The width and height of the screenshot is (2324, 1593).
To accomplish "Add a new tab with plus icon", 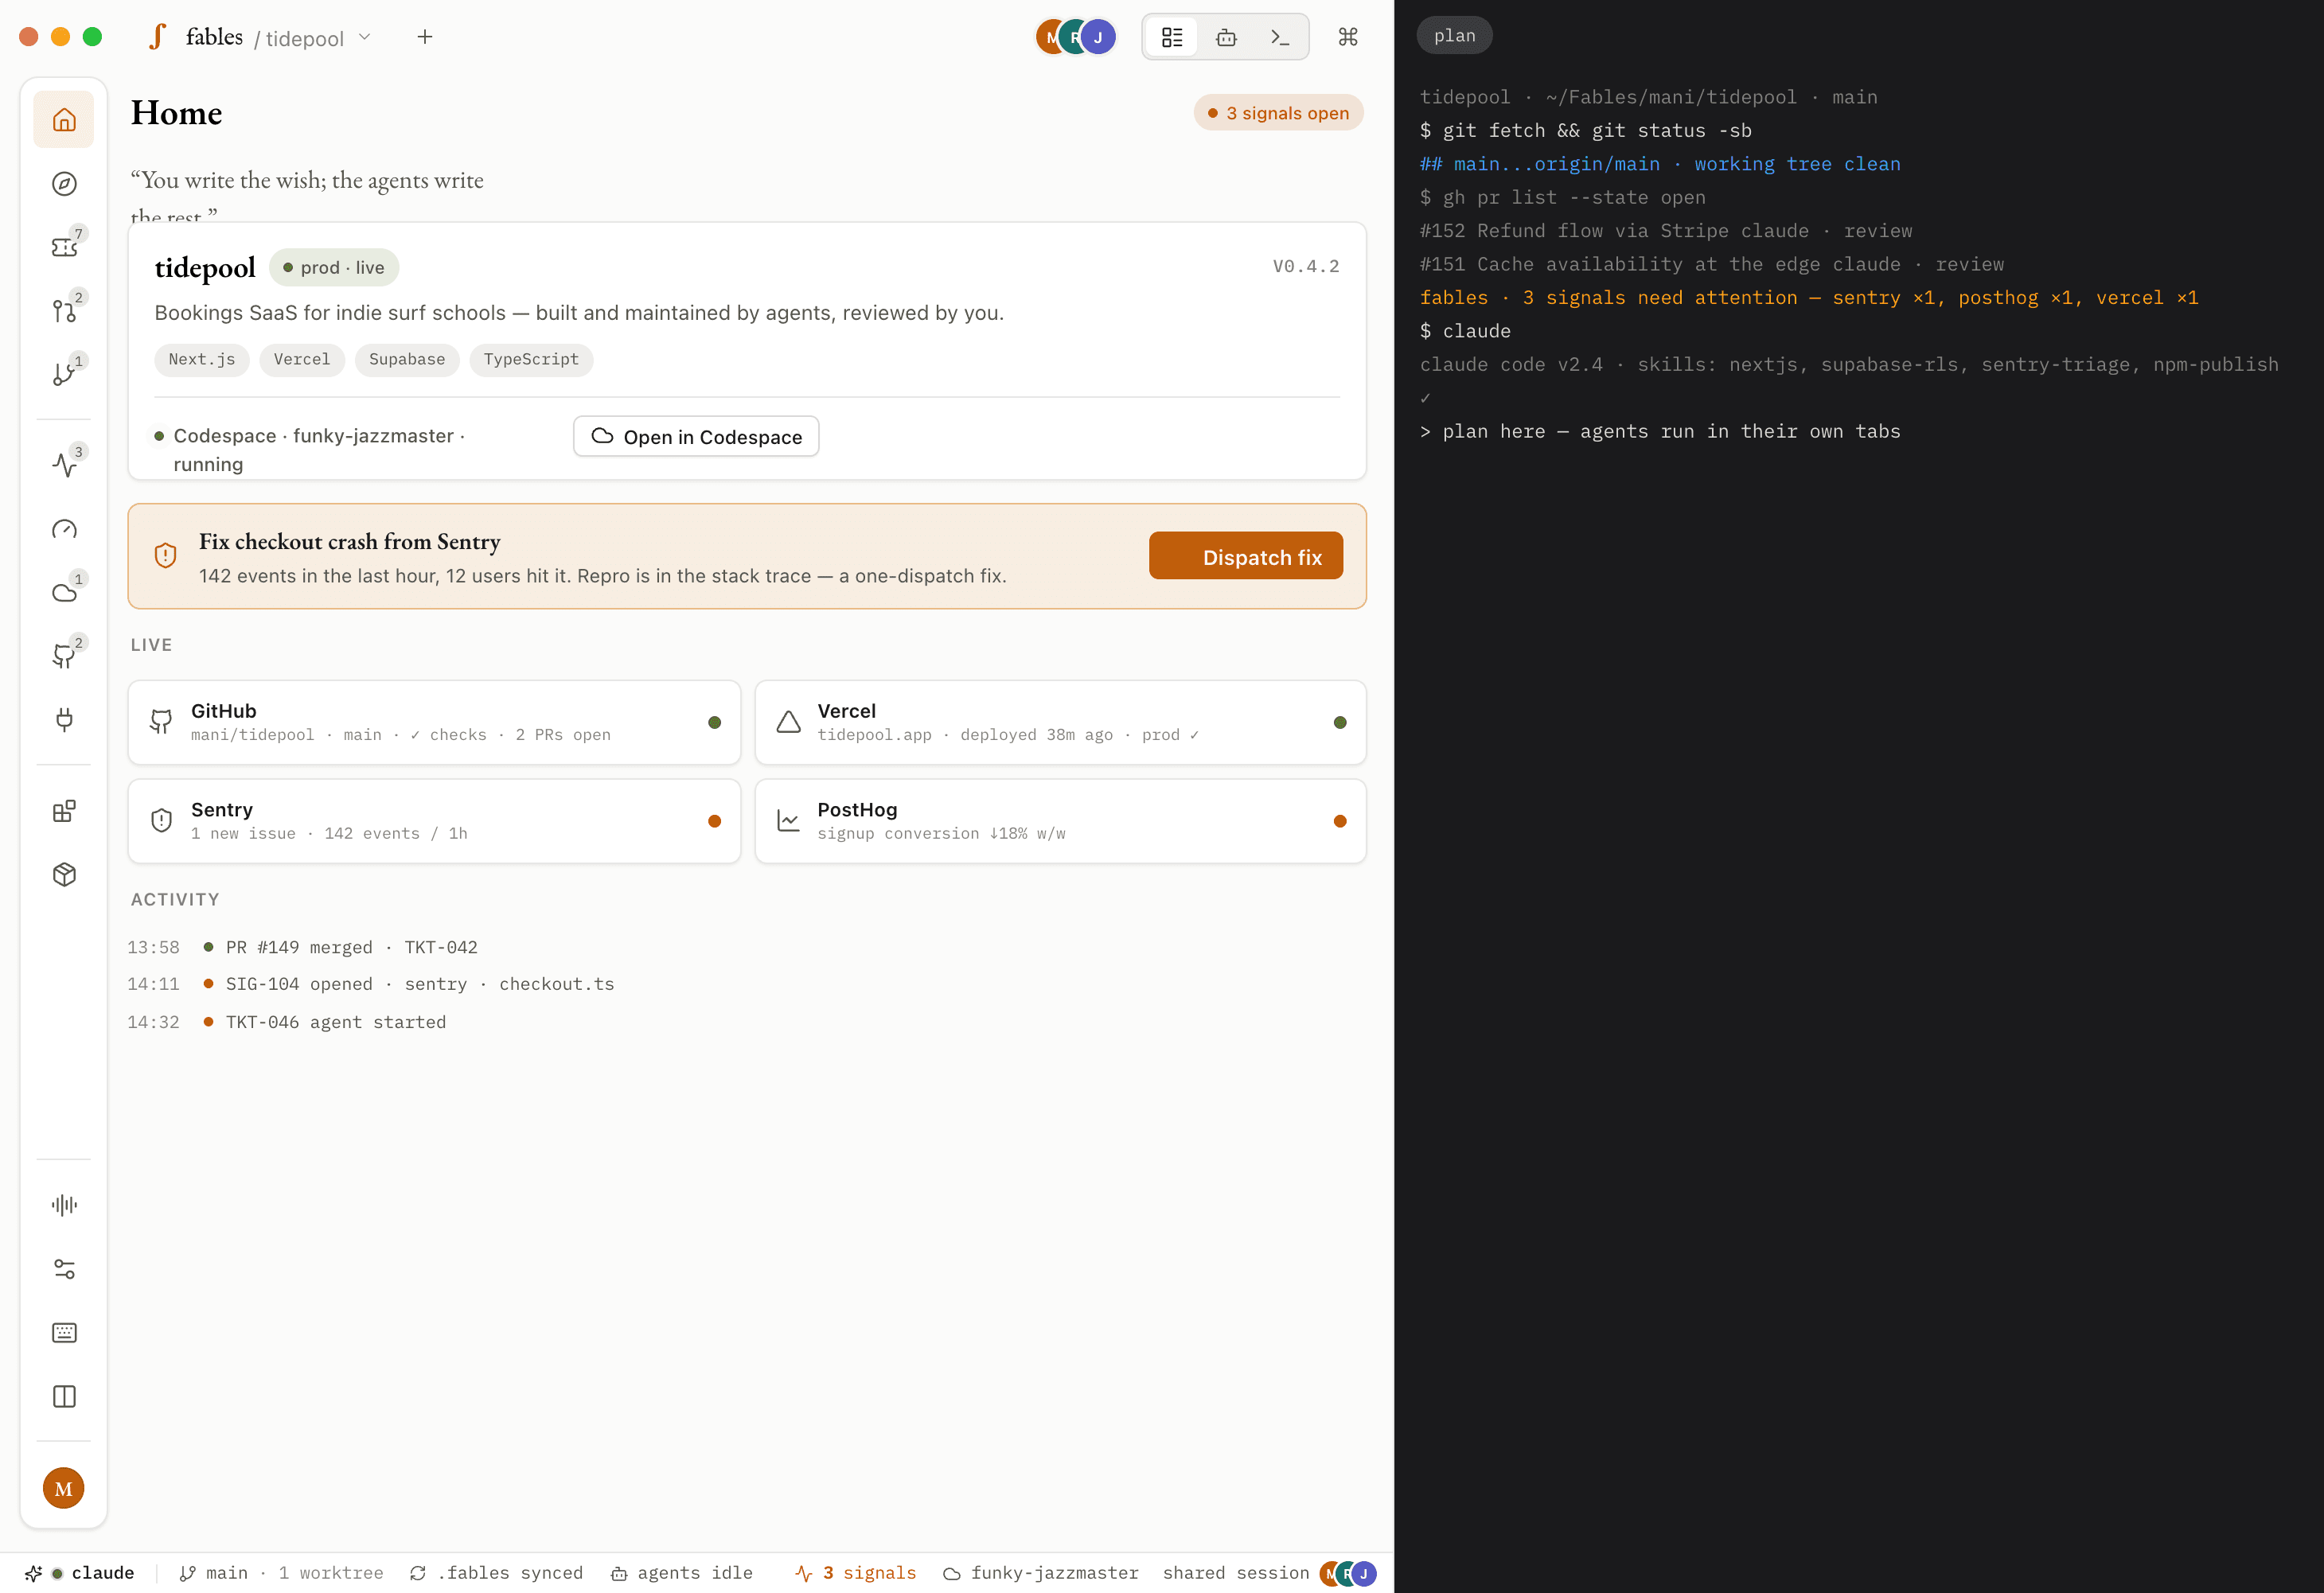I will pyautogui.click(x=425, y=37).
